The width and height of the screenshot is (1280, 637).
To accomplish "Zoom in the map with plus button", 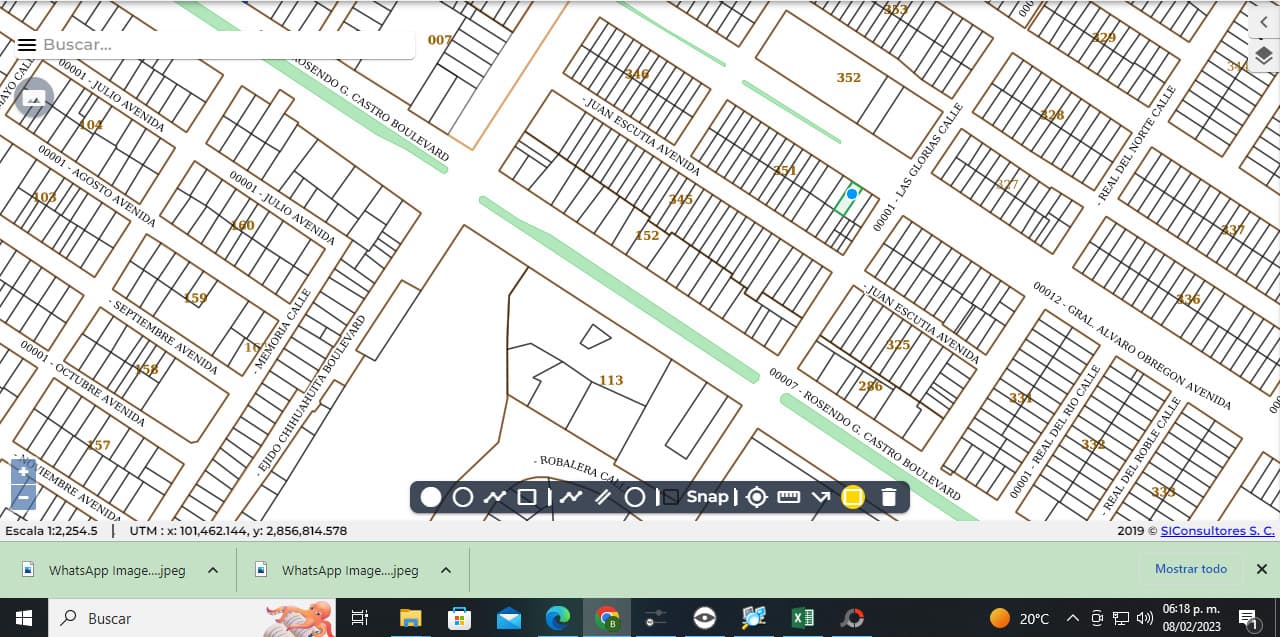I will click(24, 471).
